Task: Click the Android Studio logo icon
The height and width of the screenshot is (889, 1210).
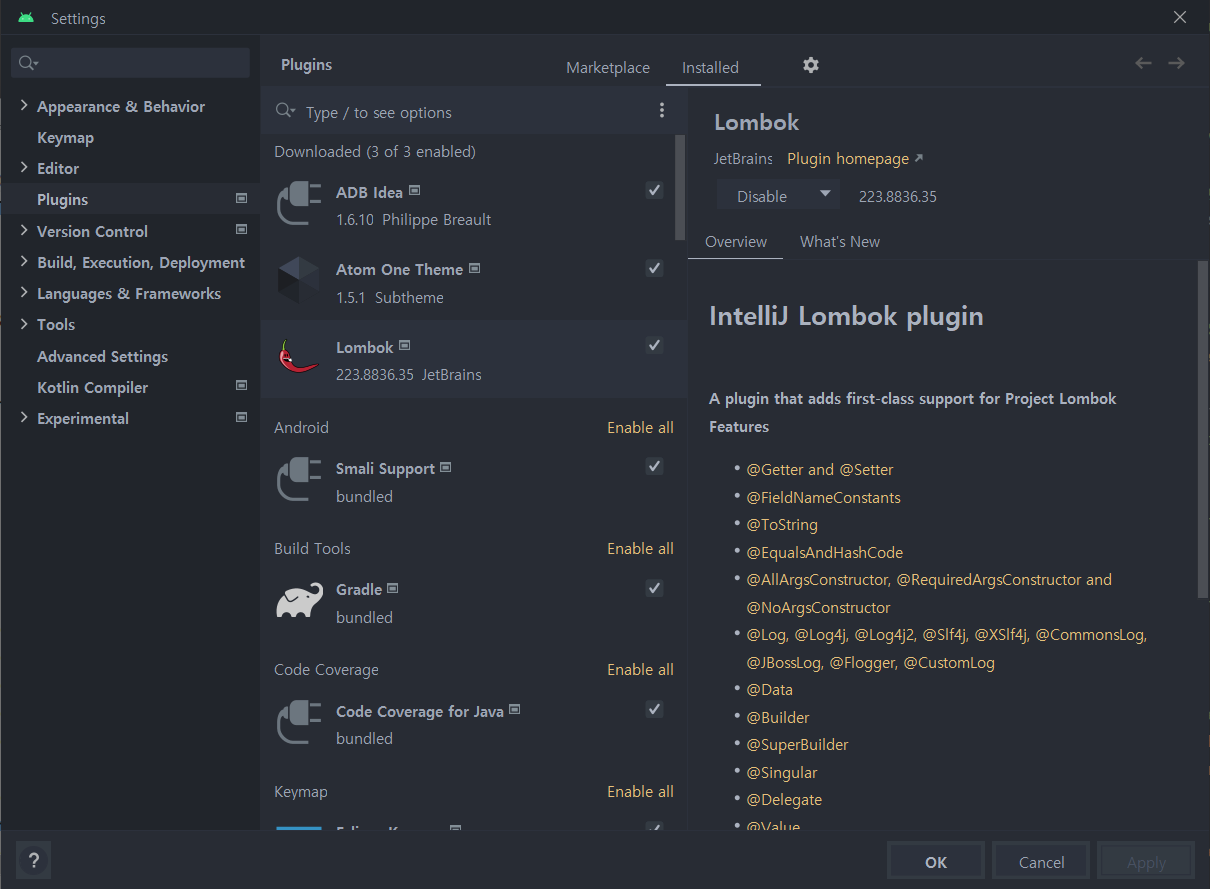Action: tap(26, 18)
